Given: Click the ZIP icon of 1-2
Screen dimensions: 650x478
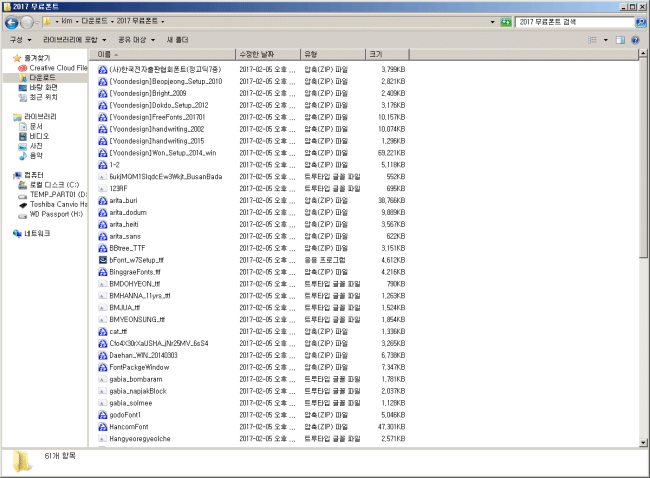Looking at the screenshot, I should click(x=102, y=165).
